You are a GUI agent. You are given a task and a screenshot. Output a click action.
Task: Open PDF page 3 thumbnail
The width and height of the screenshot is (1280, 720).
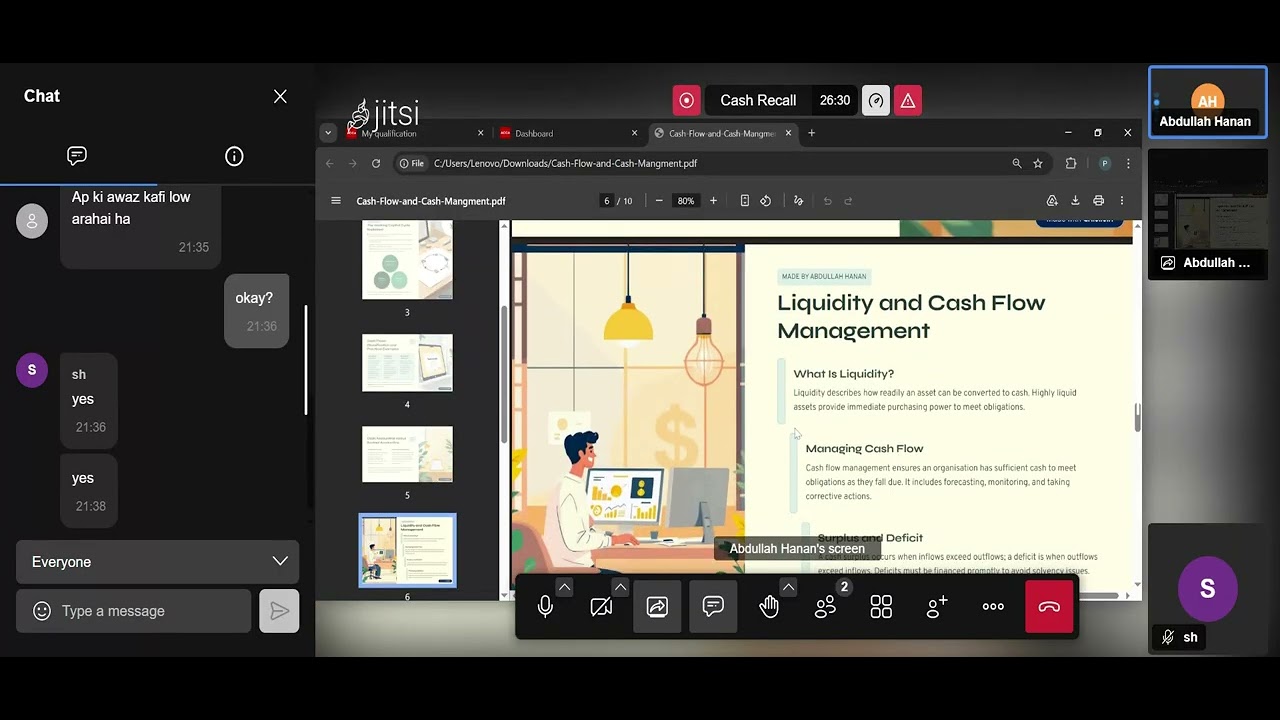tap(407, 260)
